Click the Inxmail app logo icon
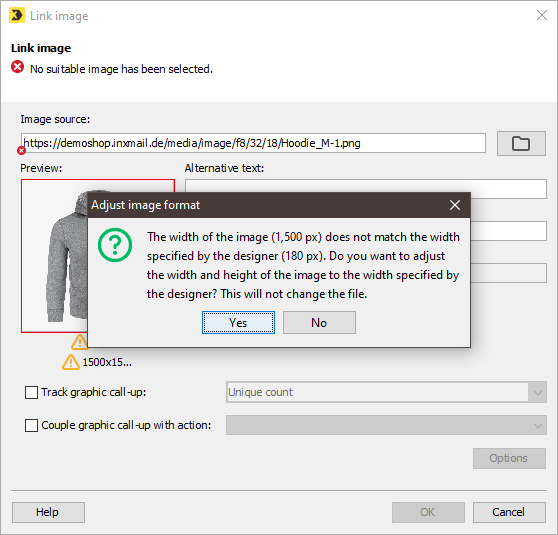The image size is (558, 535). 17,16
